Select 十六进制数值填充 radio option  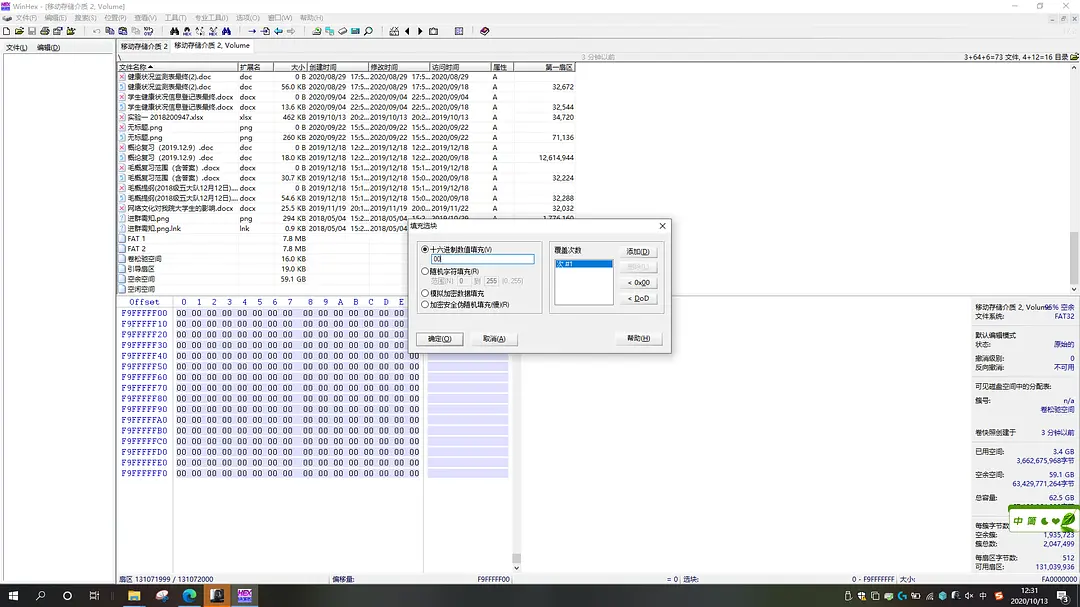point(426,249)
